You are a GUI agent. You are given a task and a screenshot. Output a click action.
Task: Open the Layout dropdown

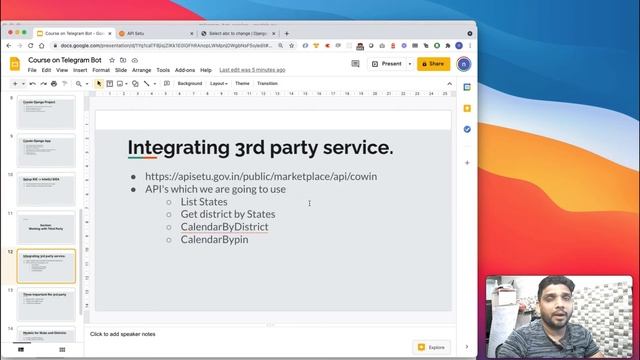[219, 84]
